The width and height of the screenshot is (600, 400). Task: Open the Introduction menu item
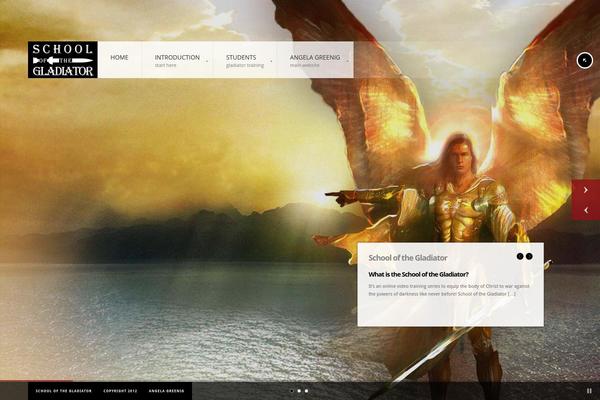point(177,57)
